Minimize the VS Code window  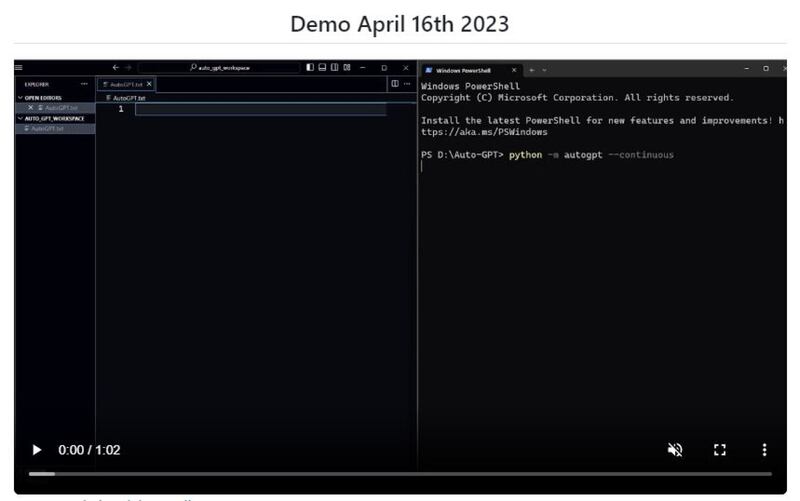pos(363,67)
